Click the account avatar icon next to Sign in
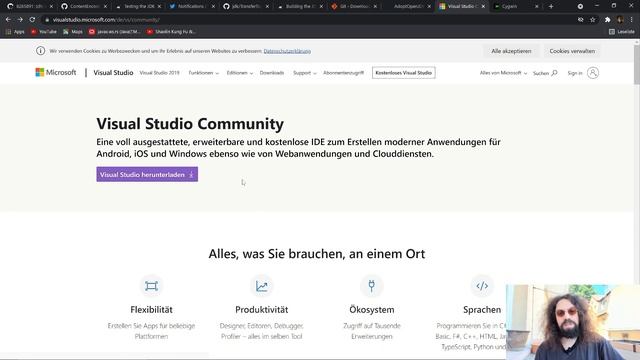This screenshot has width=640, height=360. point(593,73)
